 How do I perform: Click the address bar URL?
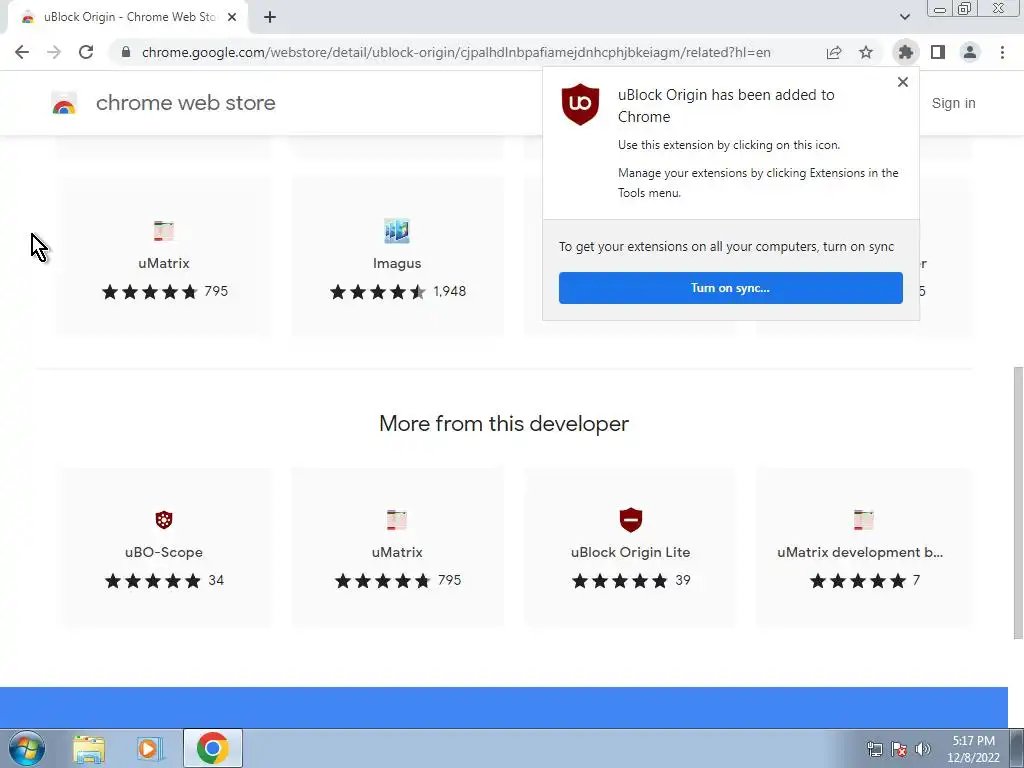pos(456,52)
